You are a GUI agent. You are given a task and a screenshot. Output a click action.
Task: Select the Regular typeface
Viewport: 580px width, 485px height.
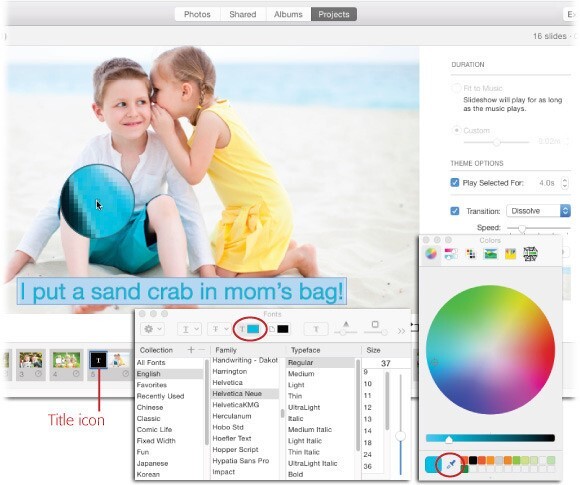pos(320,363)
